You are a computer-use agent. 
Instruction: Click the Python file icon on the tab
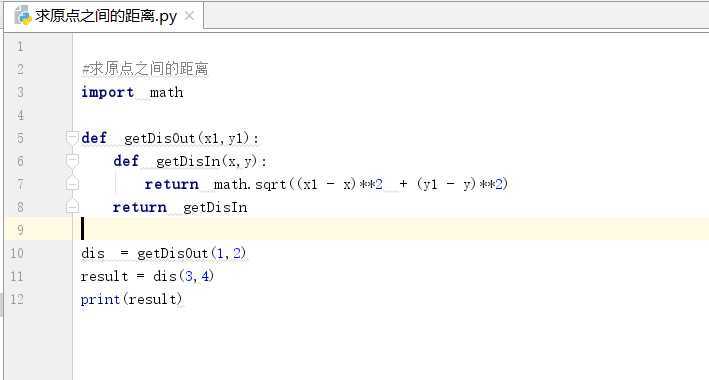(23, 16)
